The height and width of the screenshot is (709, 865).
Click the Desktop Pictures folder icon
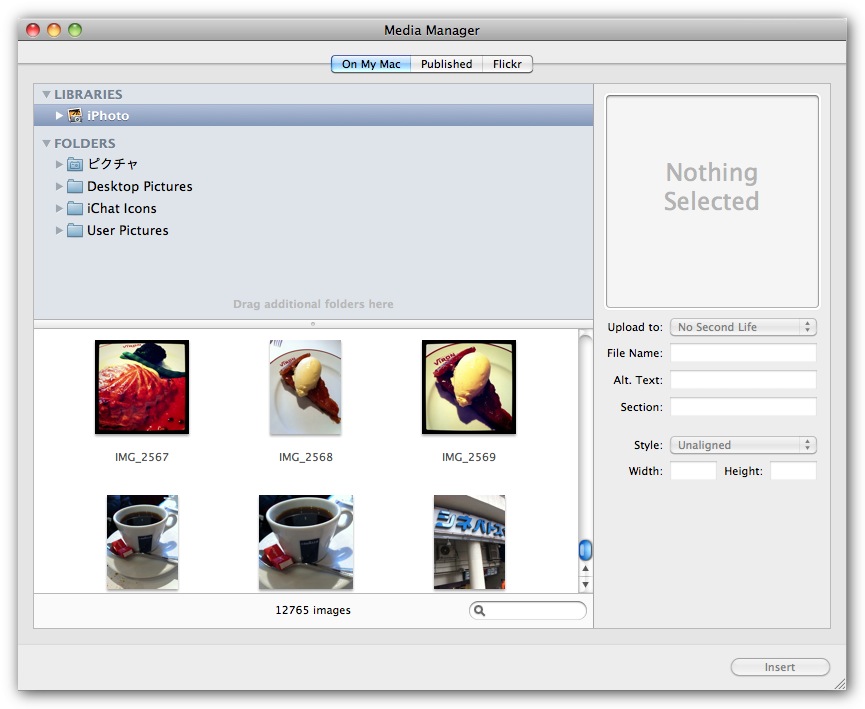pyautogui.click(x=75, y=187)
